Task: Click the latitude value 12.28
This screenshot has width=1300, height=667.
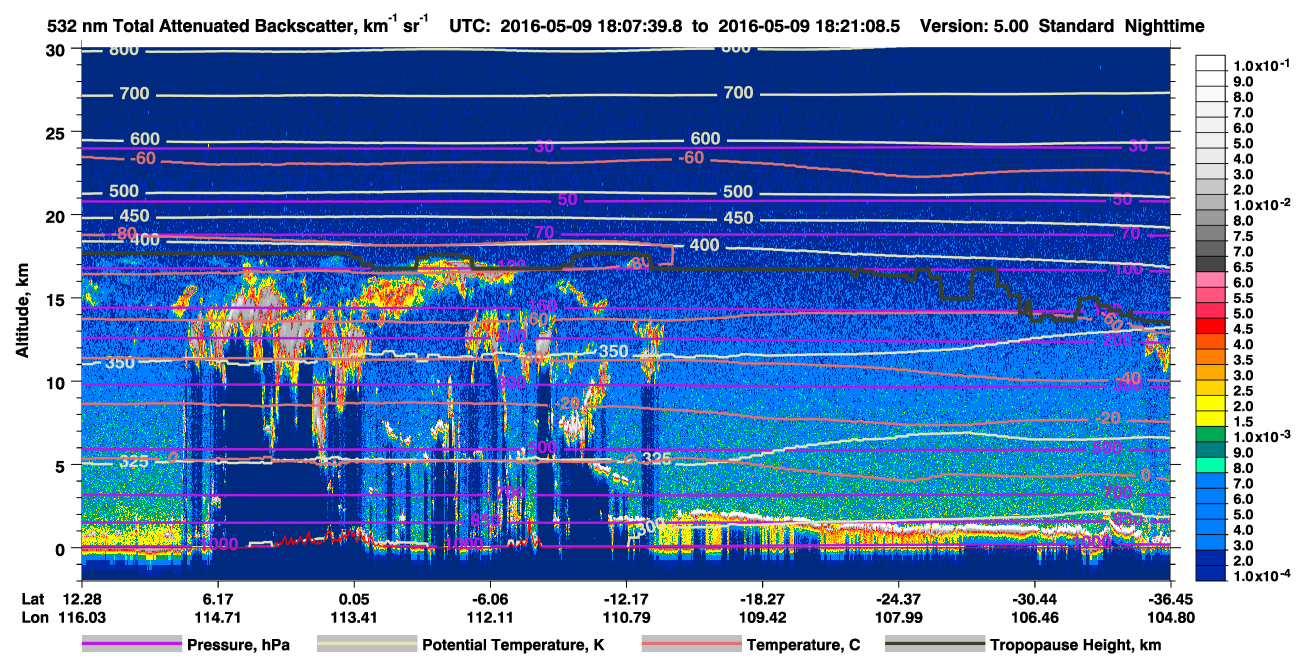Action: (82, 598)
